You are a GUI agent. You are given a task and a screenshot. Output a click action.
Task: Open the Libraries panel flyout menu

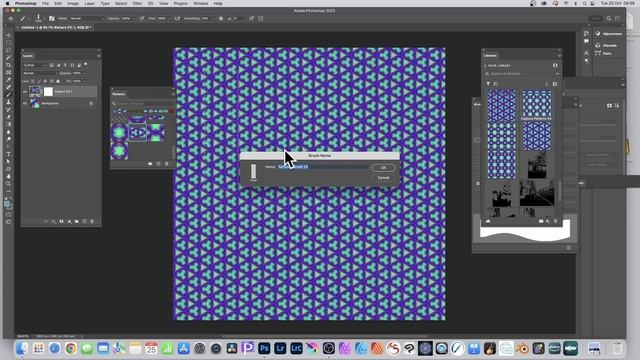559,56
